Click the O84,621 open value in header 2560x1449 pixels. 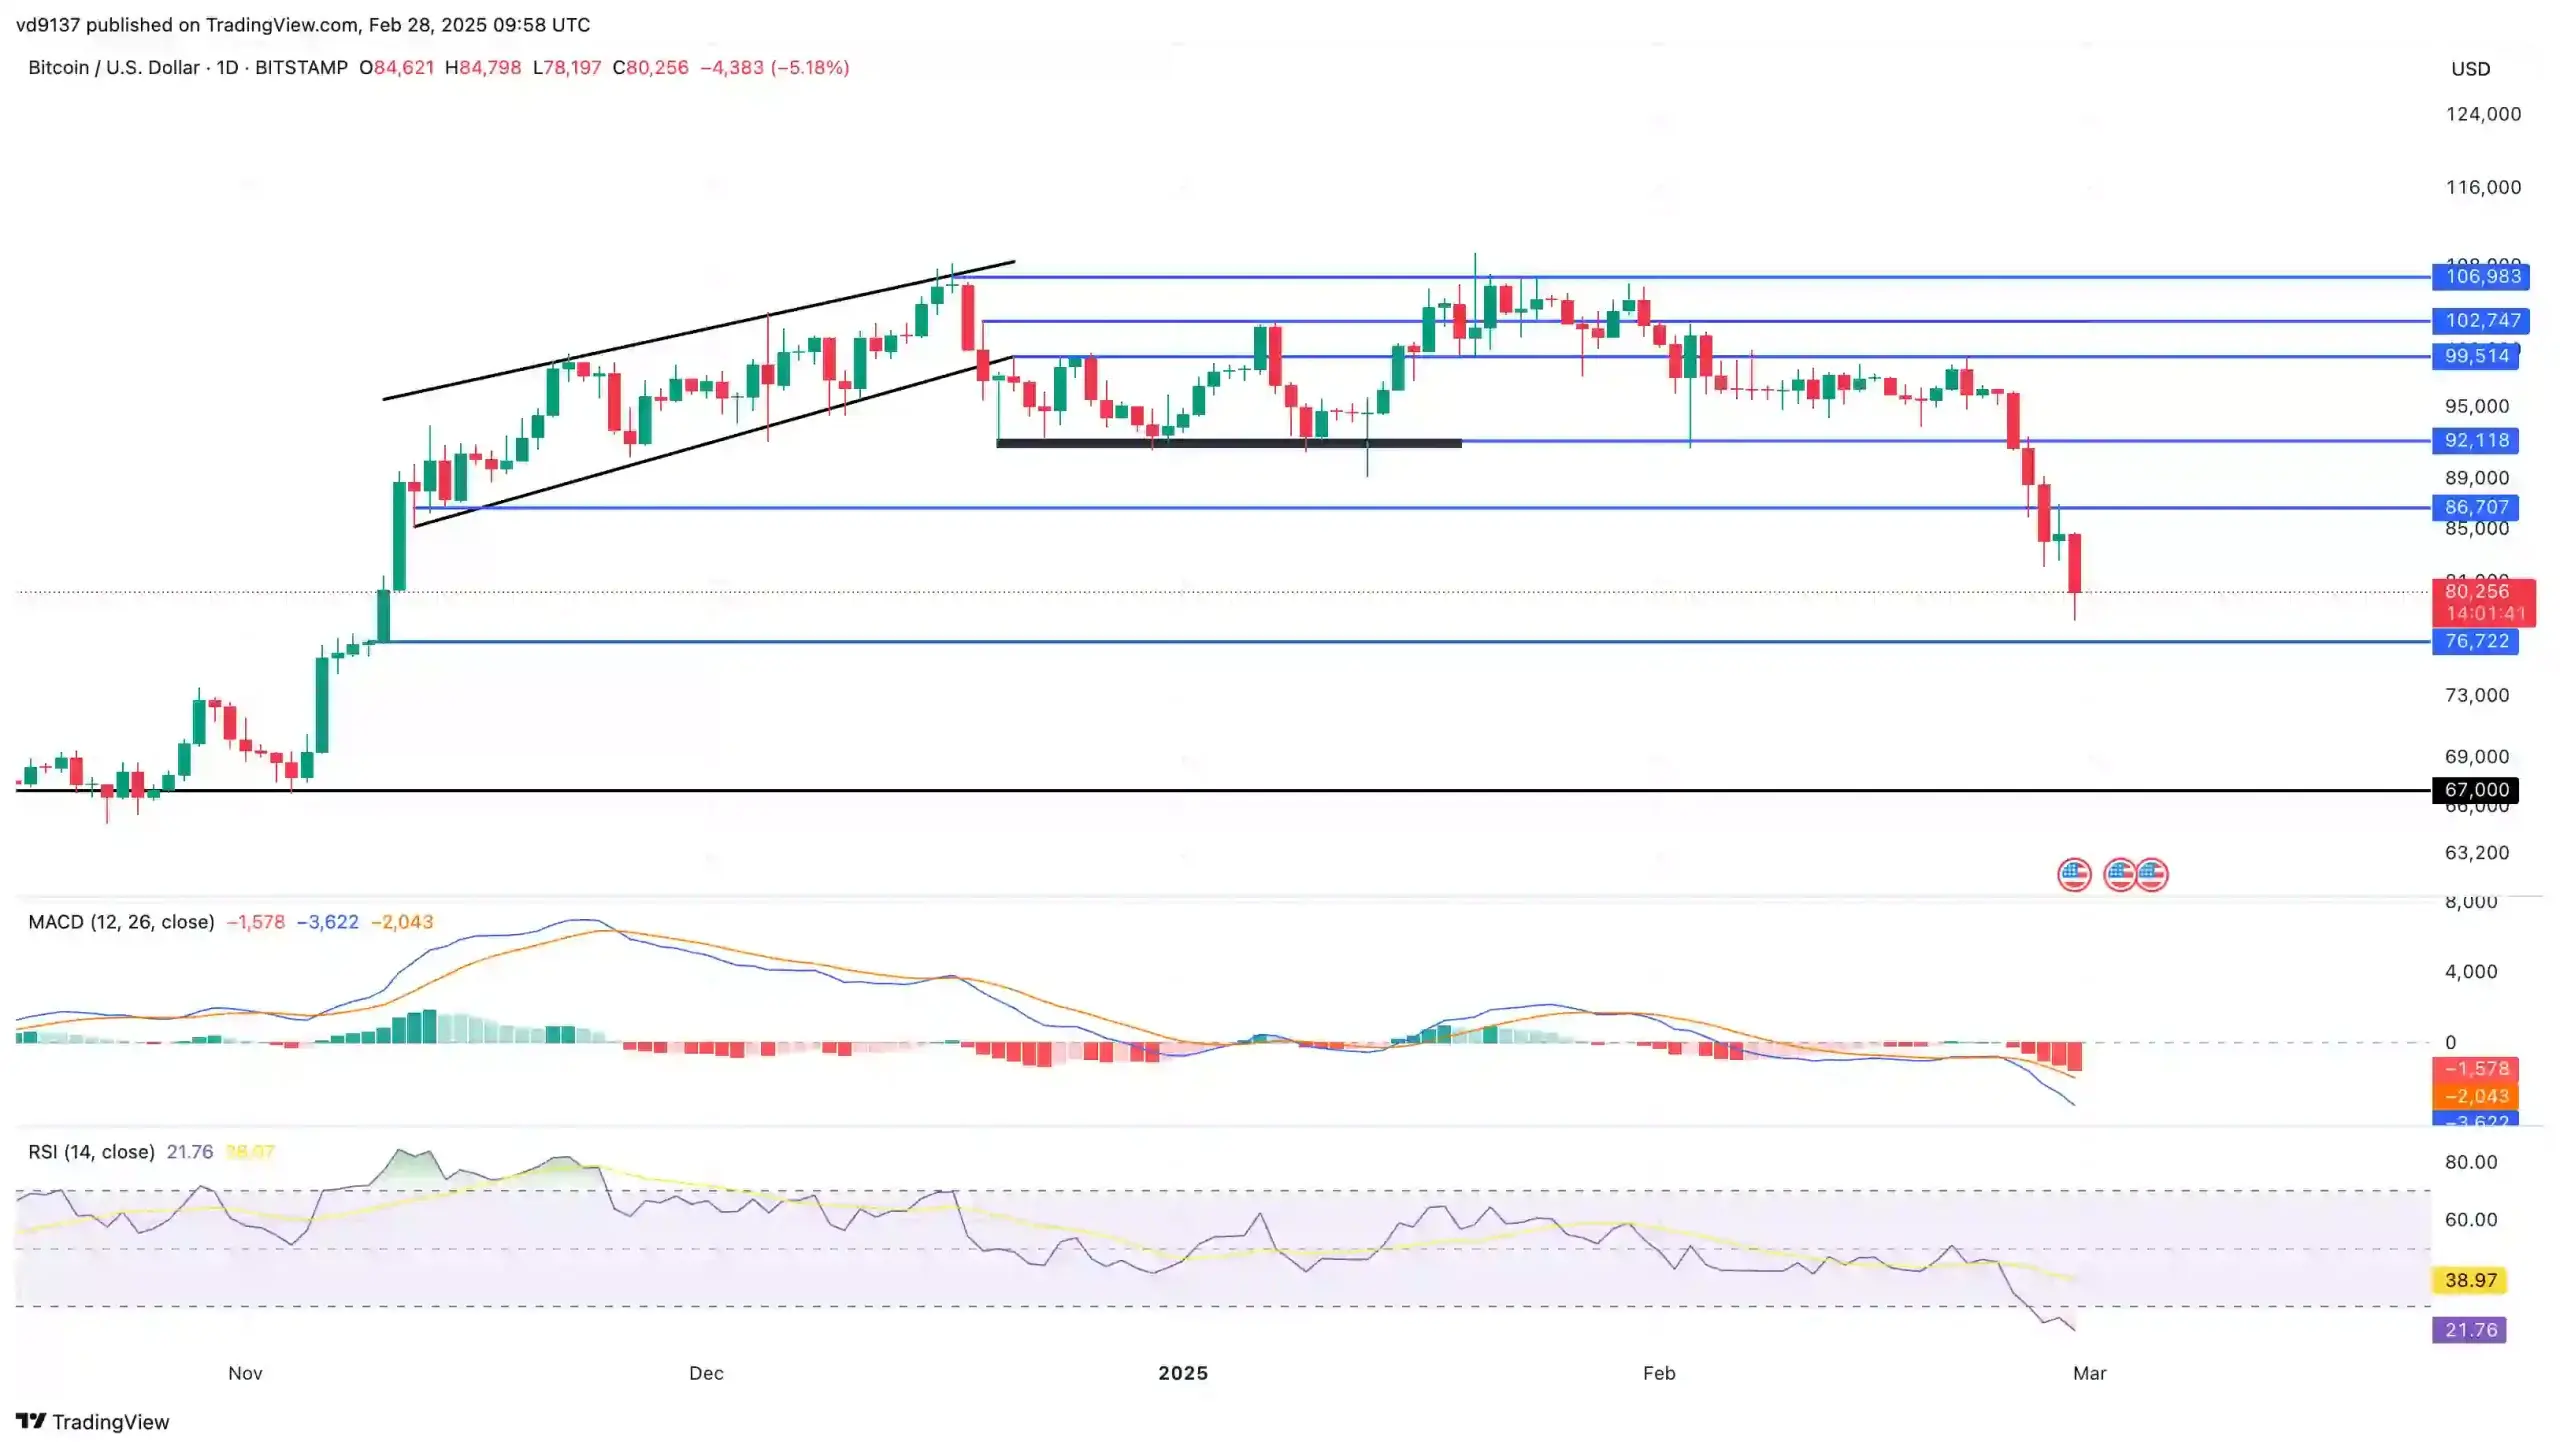(397, 68)
